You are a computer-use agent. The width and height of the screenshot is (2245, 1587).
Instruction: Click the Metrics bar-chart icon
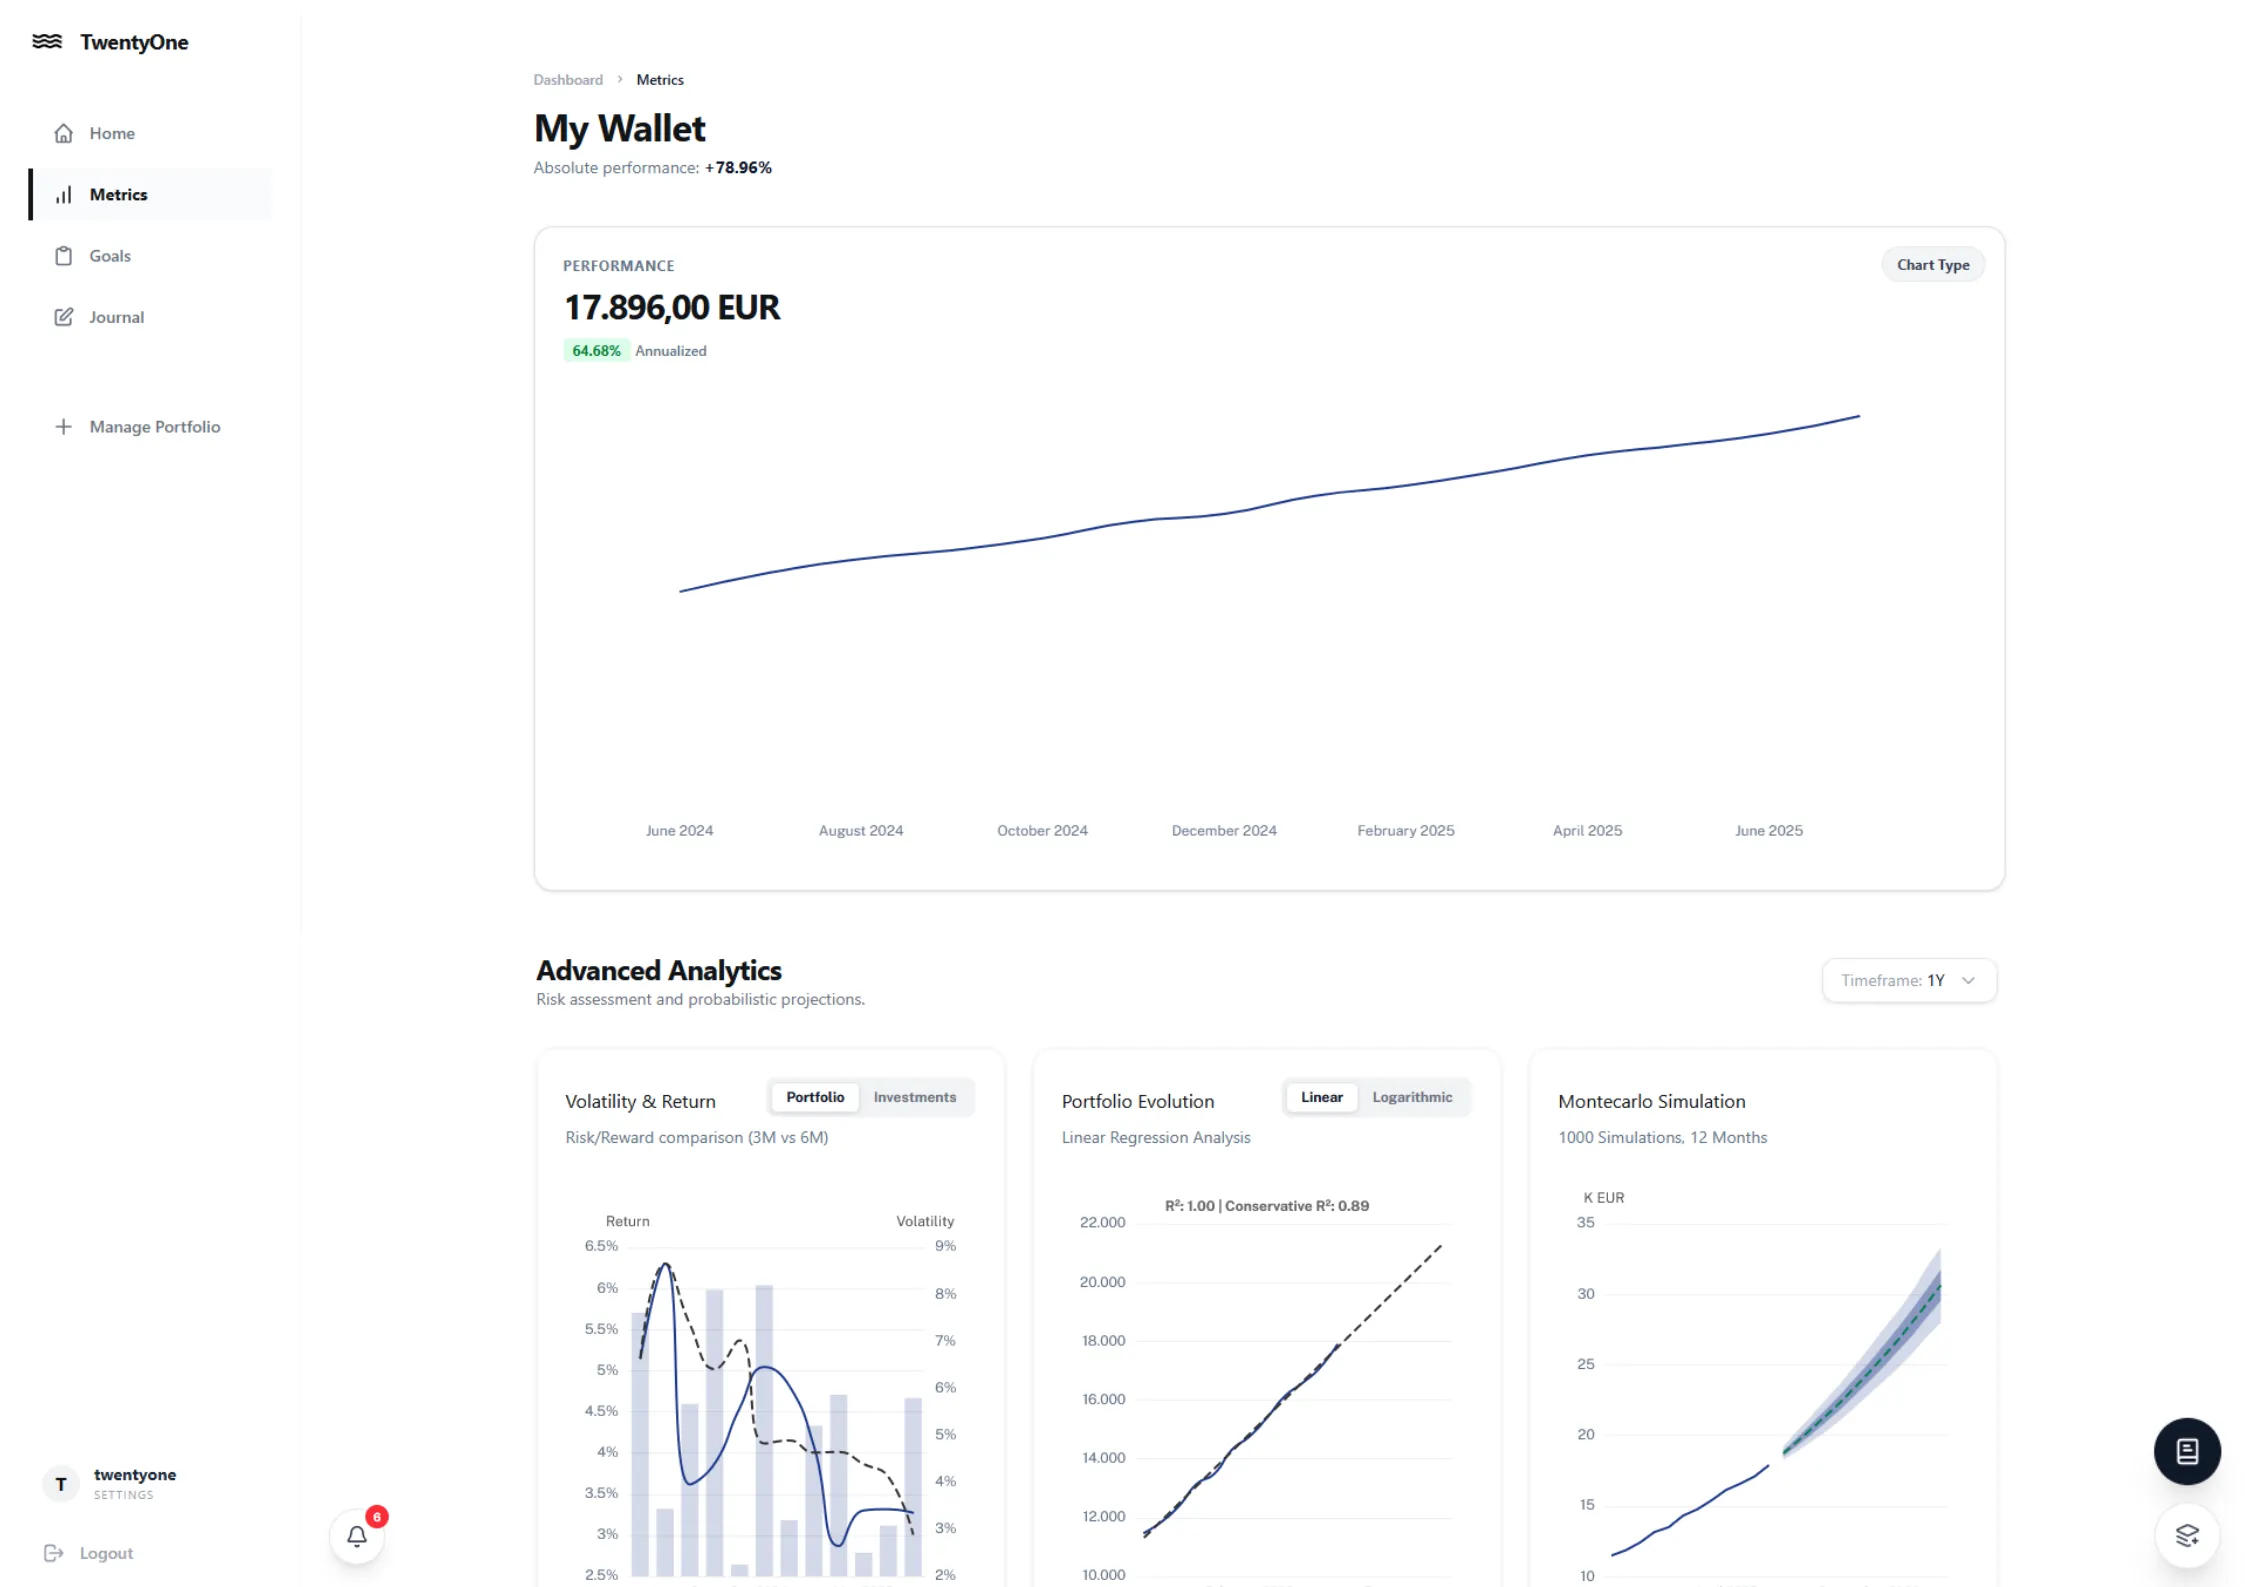pos(63,194)
